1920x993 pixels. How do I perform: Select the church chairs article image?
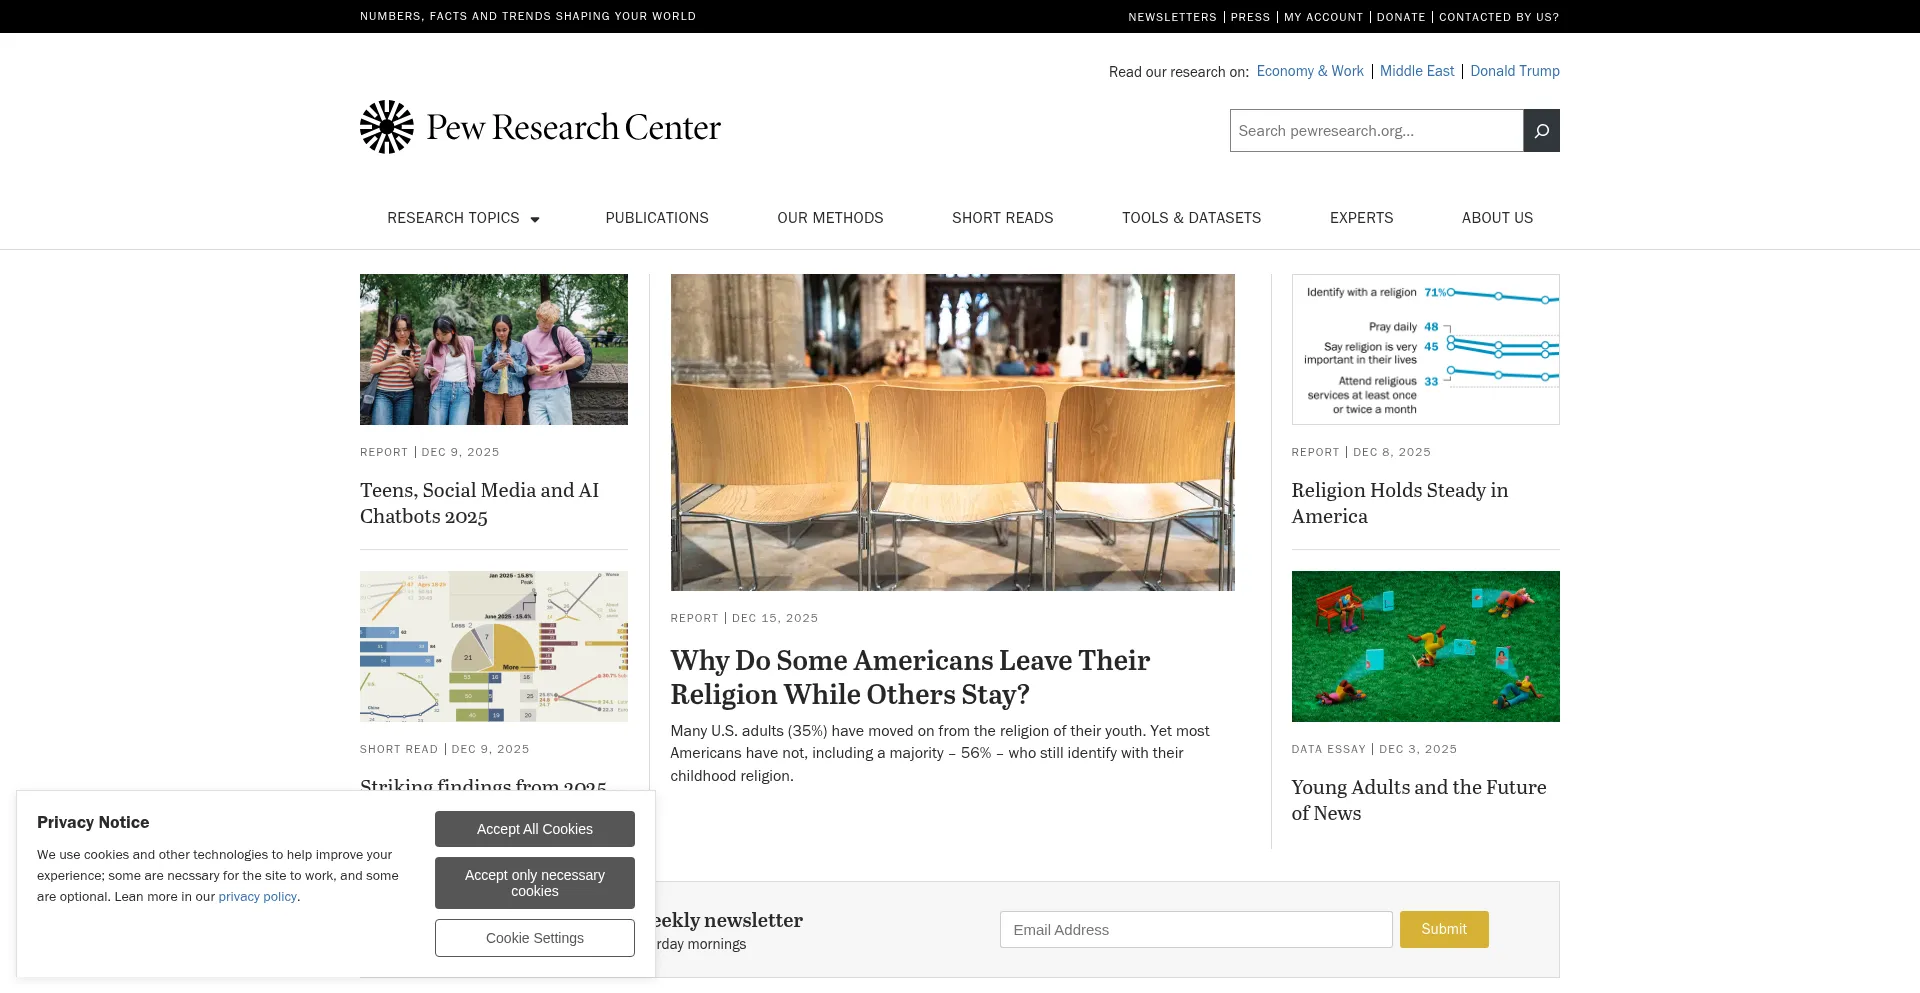952,431
